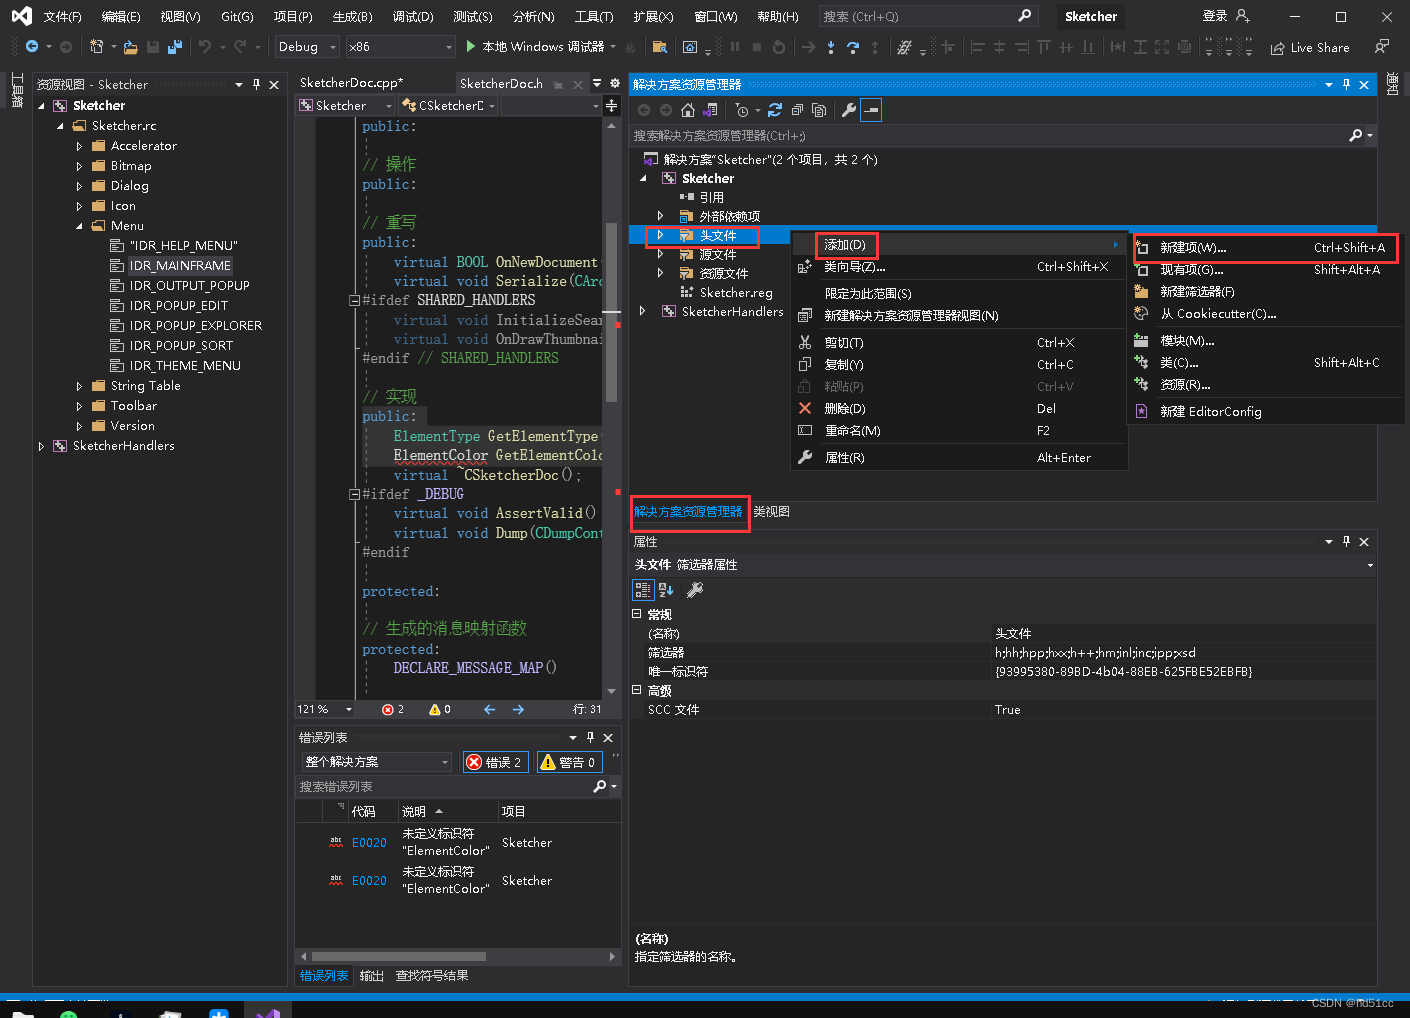Open the Debug configuration dropdown

point(306,47)
